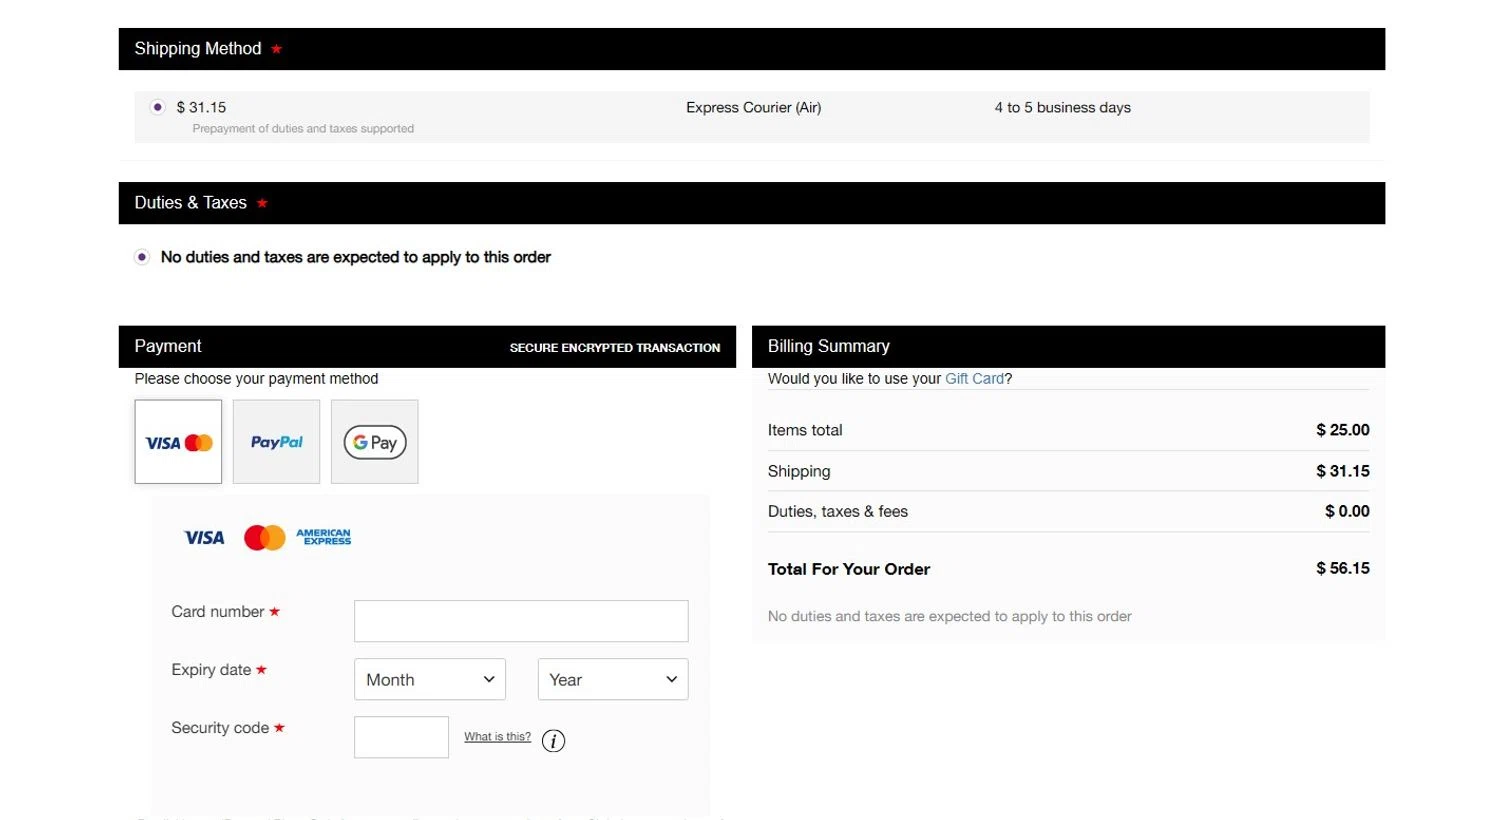Select the no duties and taxes radio button
The image size is (1500, 820).
tap(142, 257)
